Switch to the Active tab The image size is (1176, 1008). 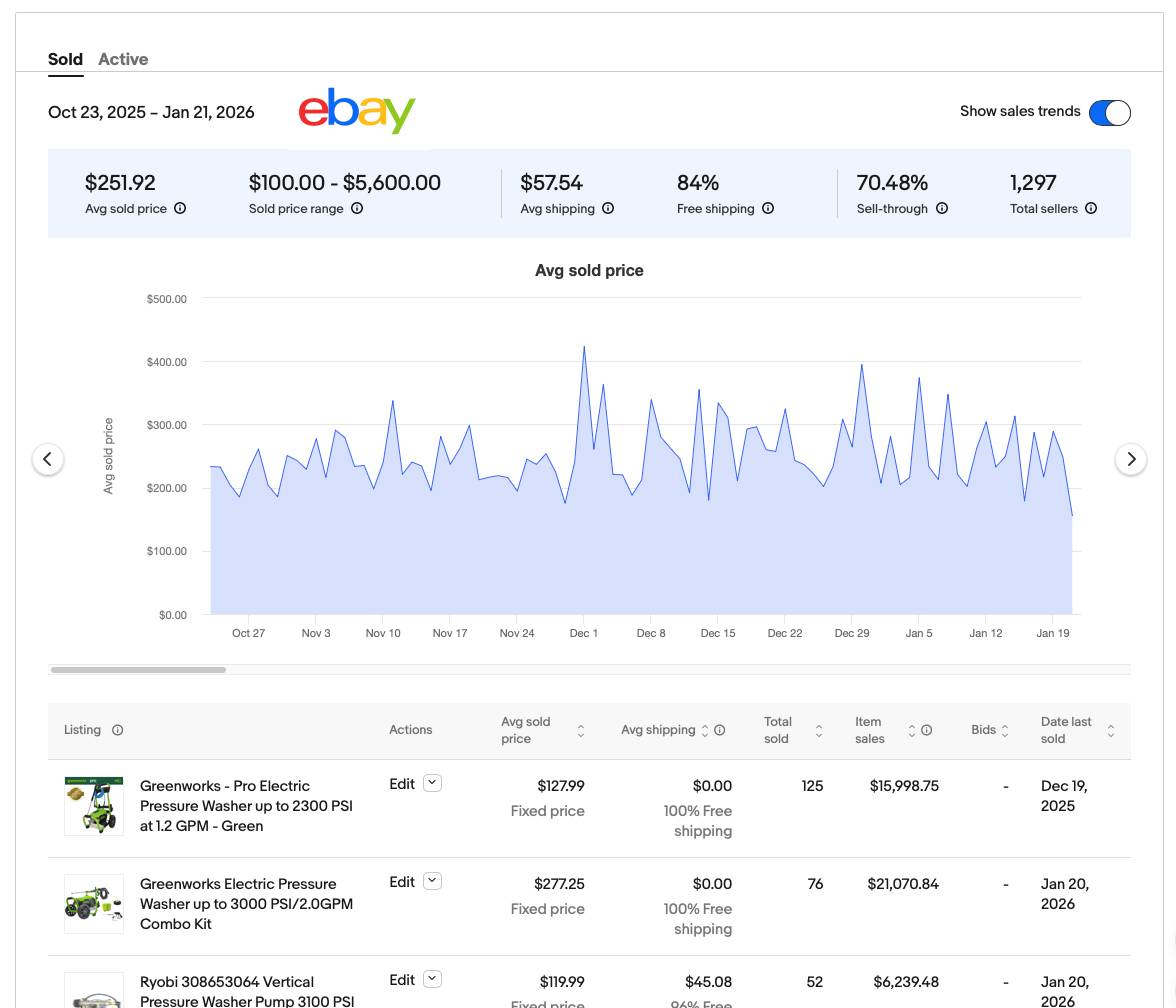click(123, 59)
